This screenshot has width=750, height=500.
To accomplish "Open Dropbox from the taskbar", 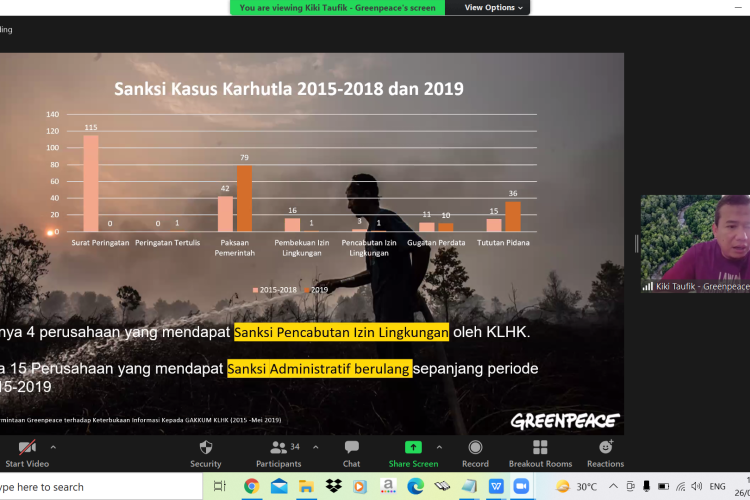I will 333,486.
